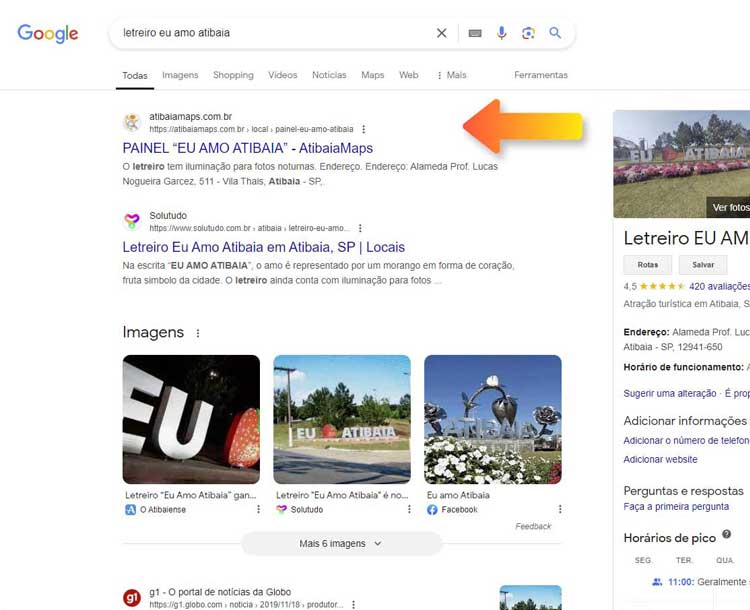The height and width of the screenshot is (610, 750).
Task: Click Solutudo source icon under image
Action: (281, 510)
